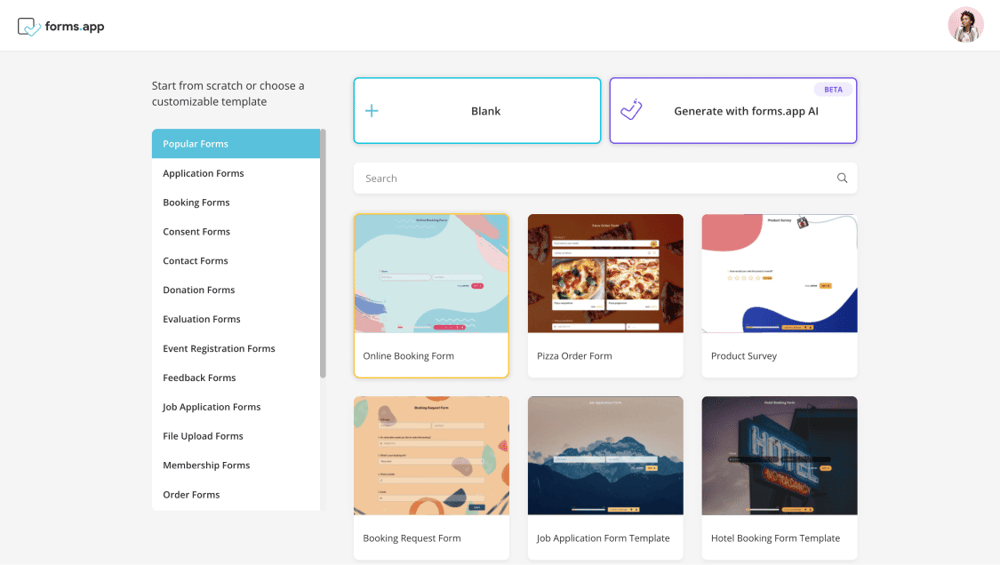Image resolution: width=1000 pixels, height=565 pixels.
Task: Open Event Registration Forms category
Action: point(219,348)
